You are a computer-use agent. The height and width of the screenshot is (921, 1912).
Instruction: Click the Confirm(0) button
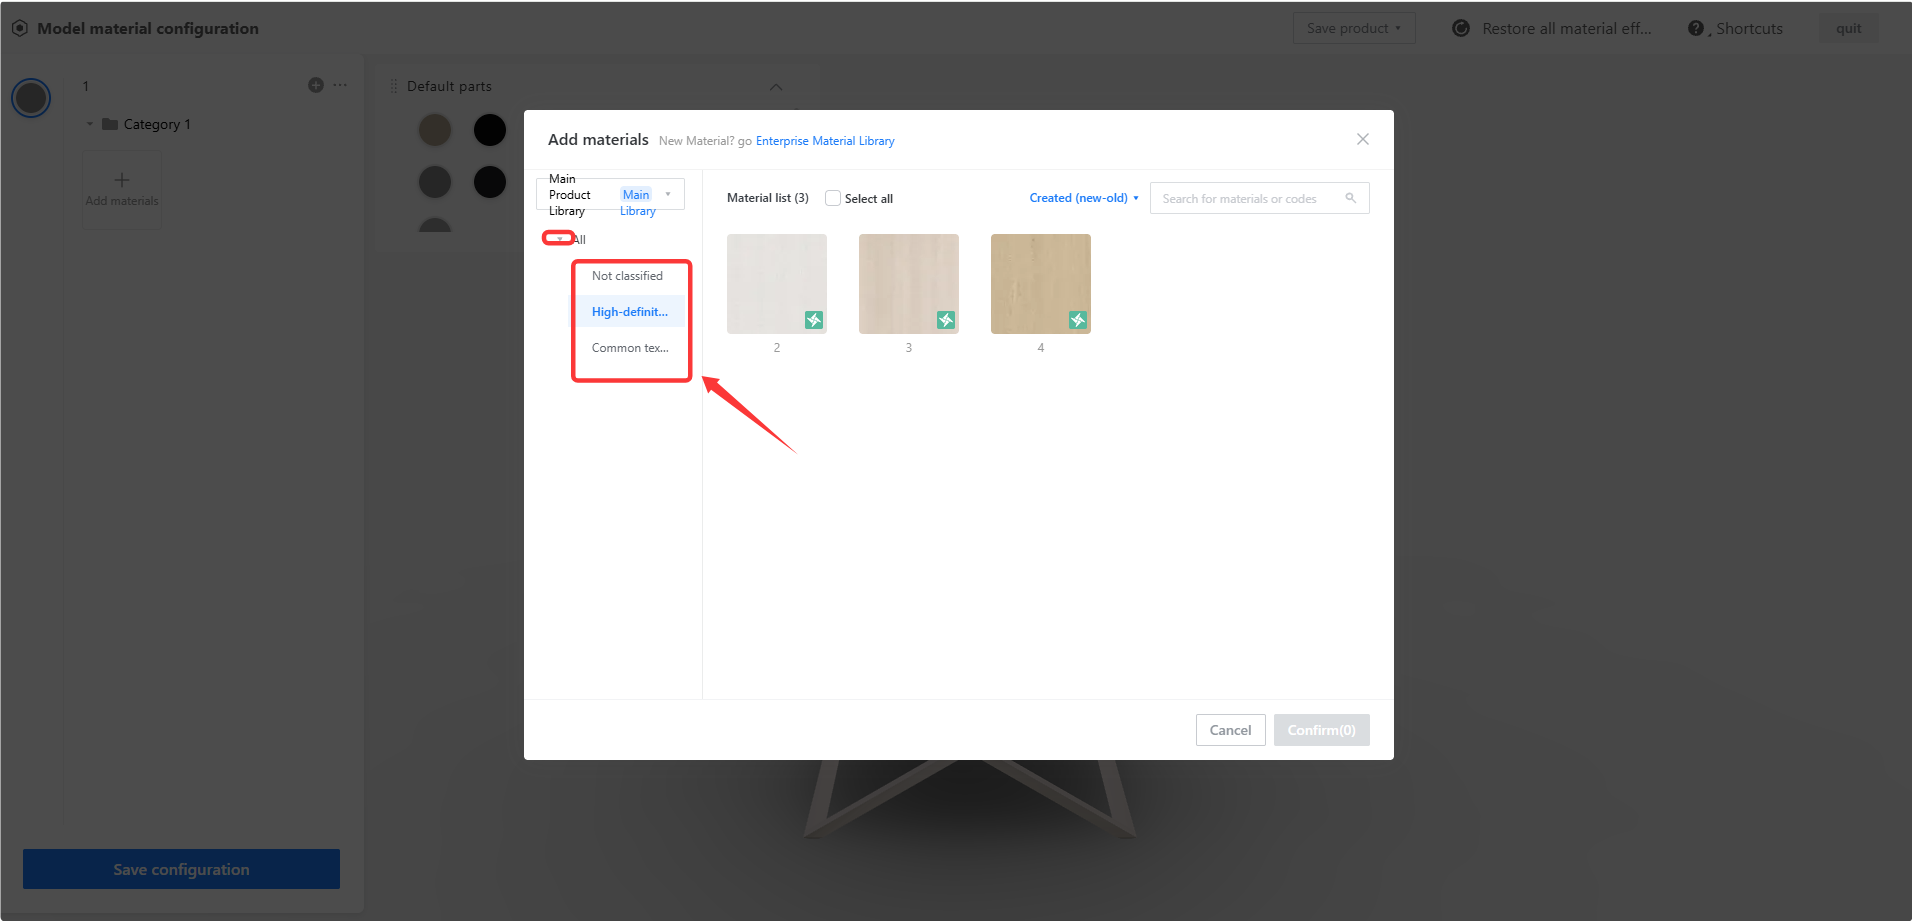1321,730
